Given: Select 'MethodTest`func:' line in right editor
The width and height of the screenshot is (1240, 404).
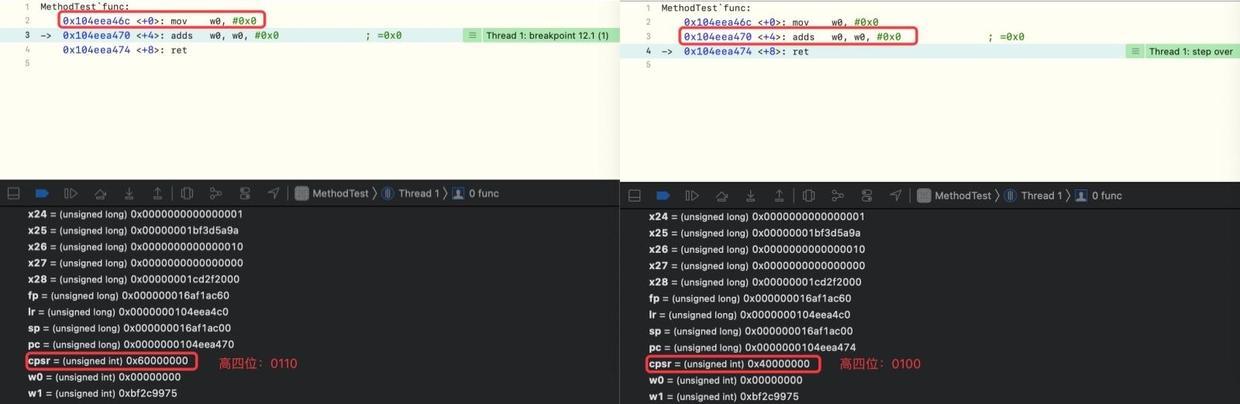Looking at the screenshot, I should point(706,8).
